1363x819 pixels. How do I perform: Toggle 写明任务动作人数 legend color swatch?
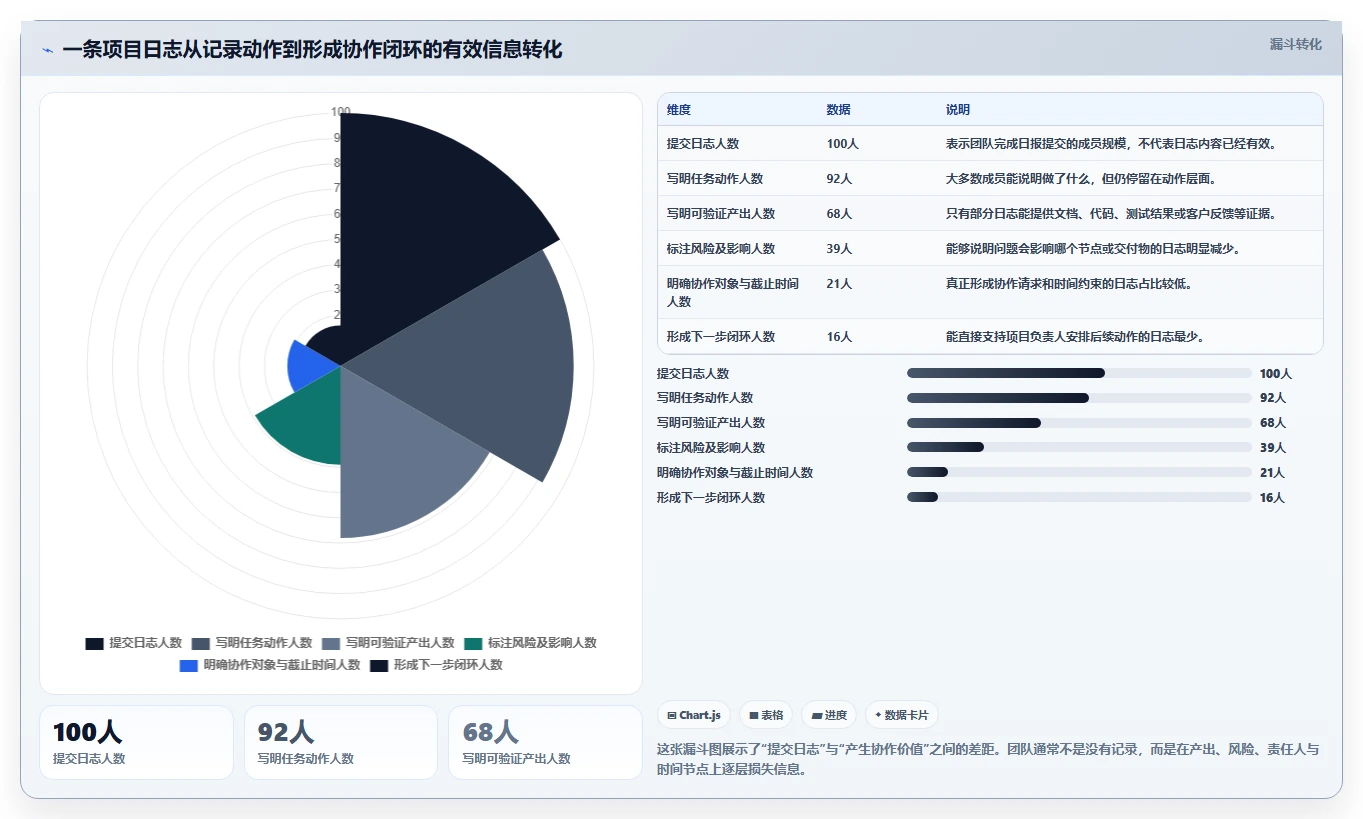tap(201, 643)
